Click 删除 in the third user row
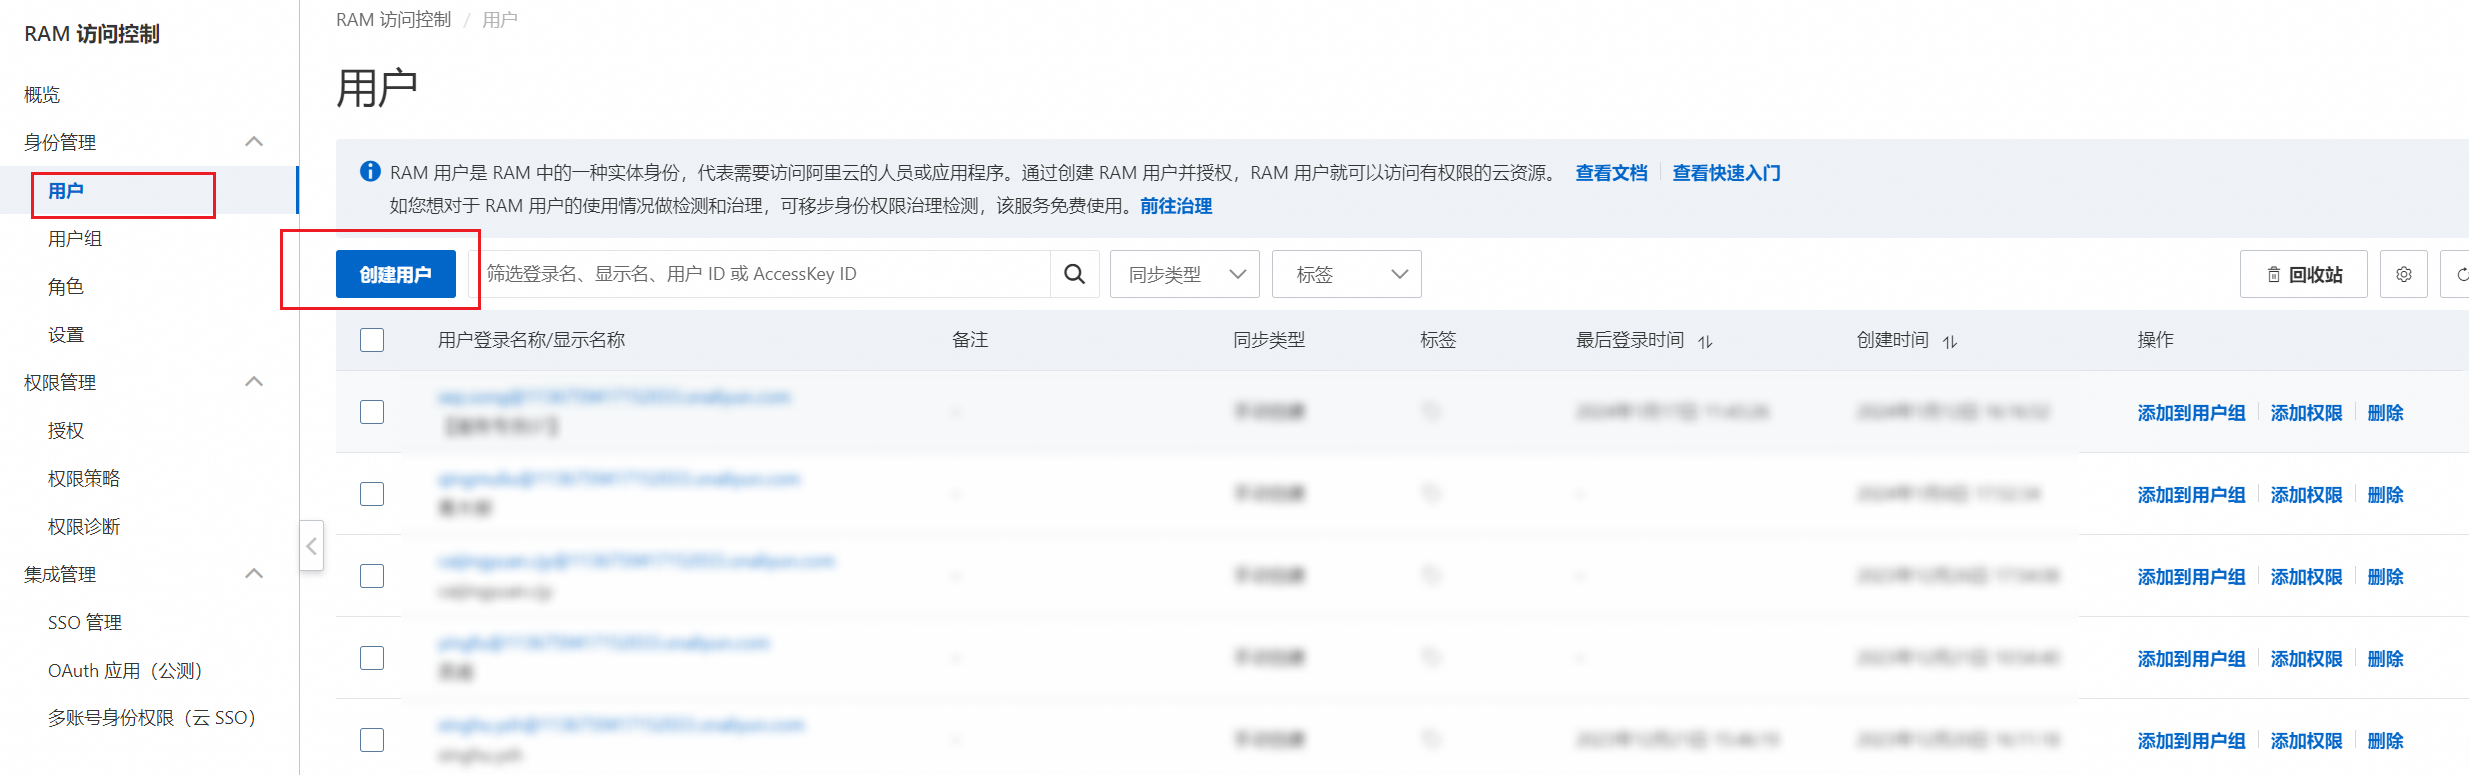The width and height of the screenshot is (2469, 775). (x=2385, y=577)
